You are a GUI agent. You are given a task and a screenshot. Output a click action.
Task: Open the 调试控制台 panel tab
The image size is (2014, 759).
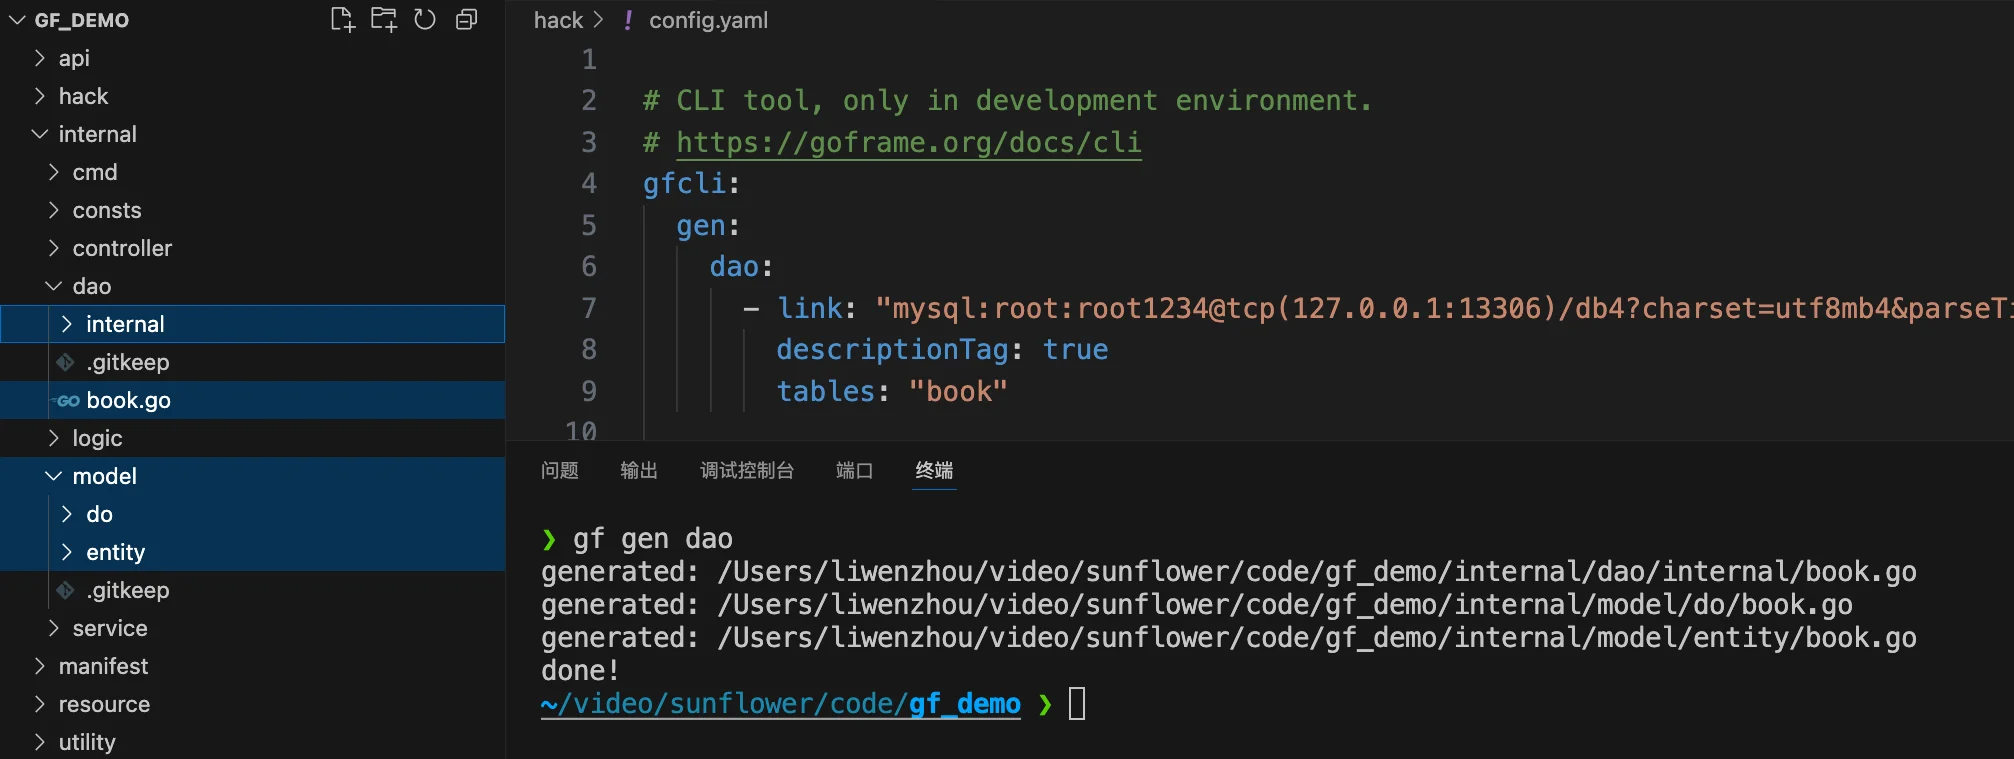[x=746, y=470]
